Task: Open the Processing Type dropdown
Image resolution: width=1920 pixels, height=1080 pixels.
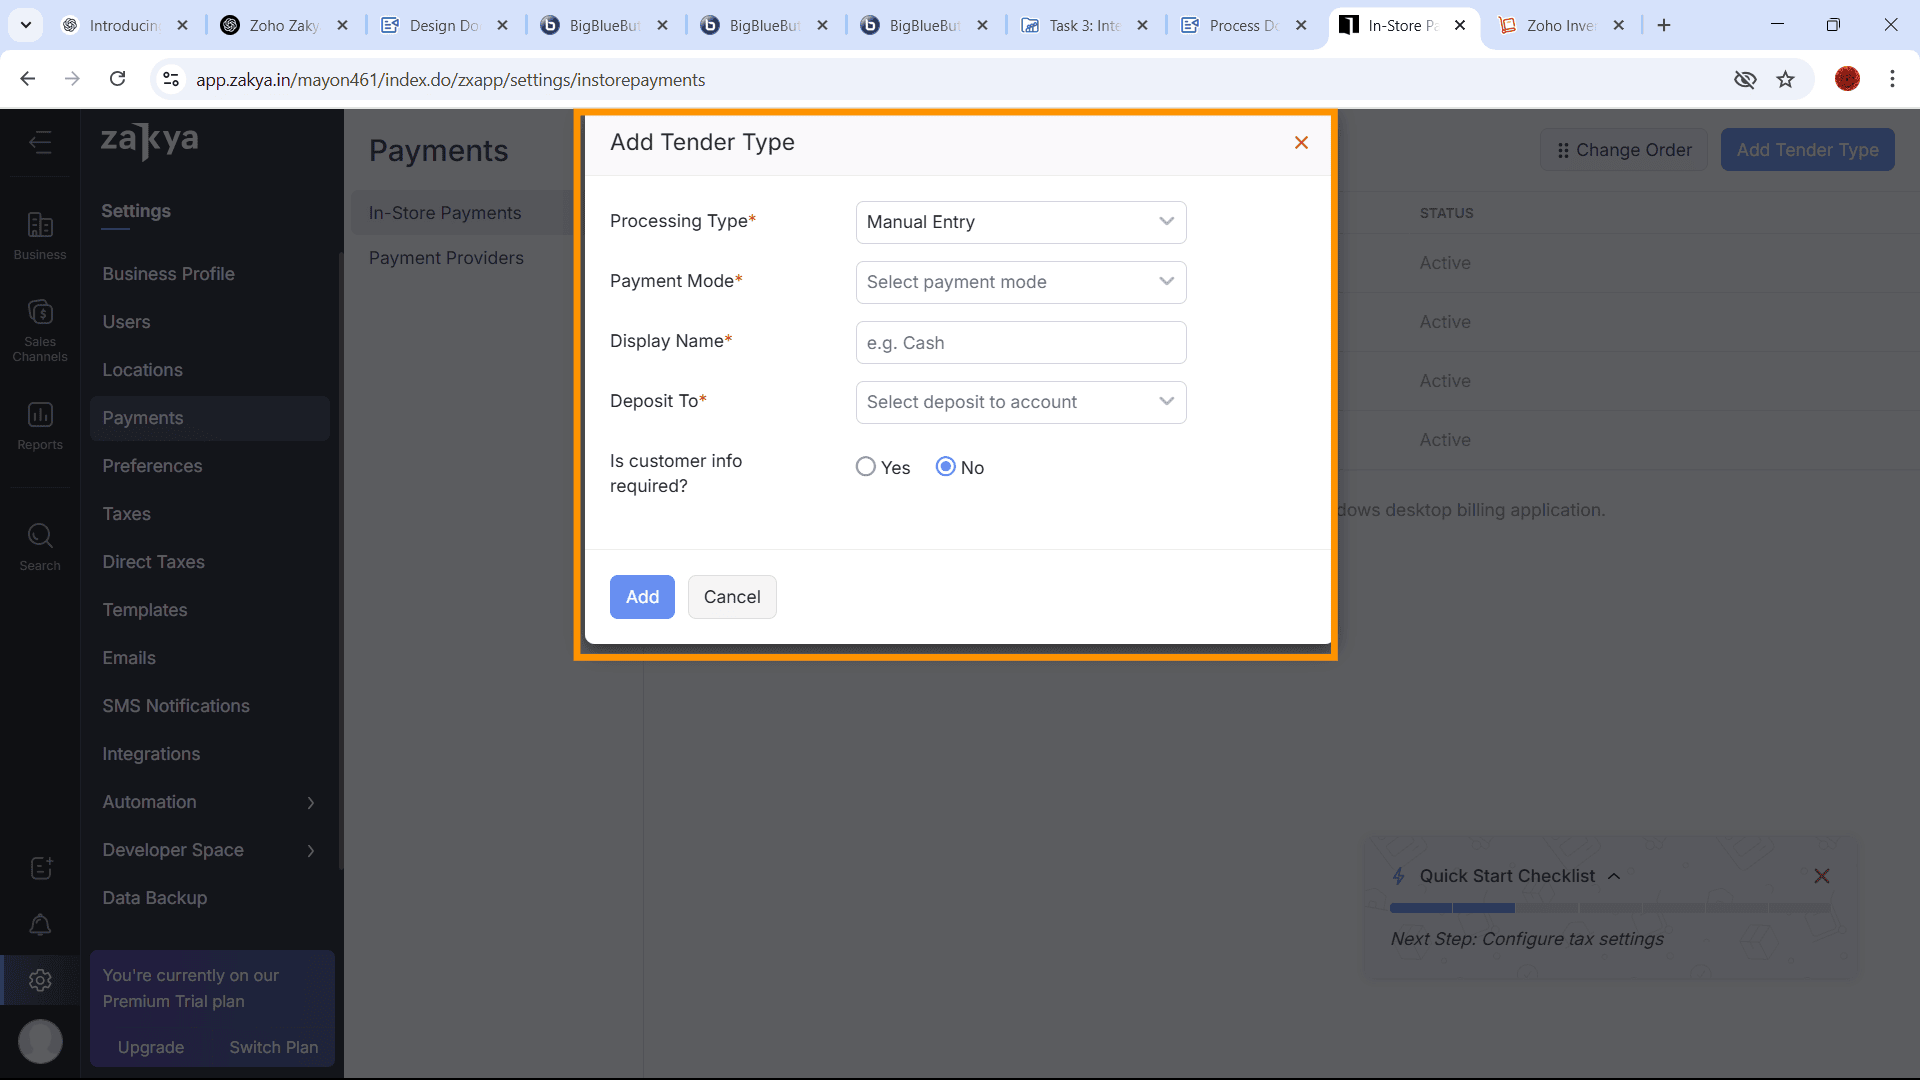Action: click(x=1021, y=222)
